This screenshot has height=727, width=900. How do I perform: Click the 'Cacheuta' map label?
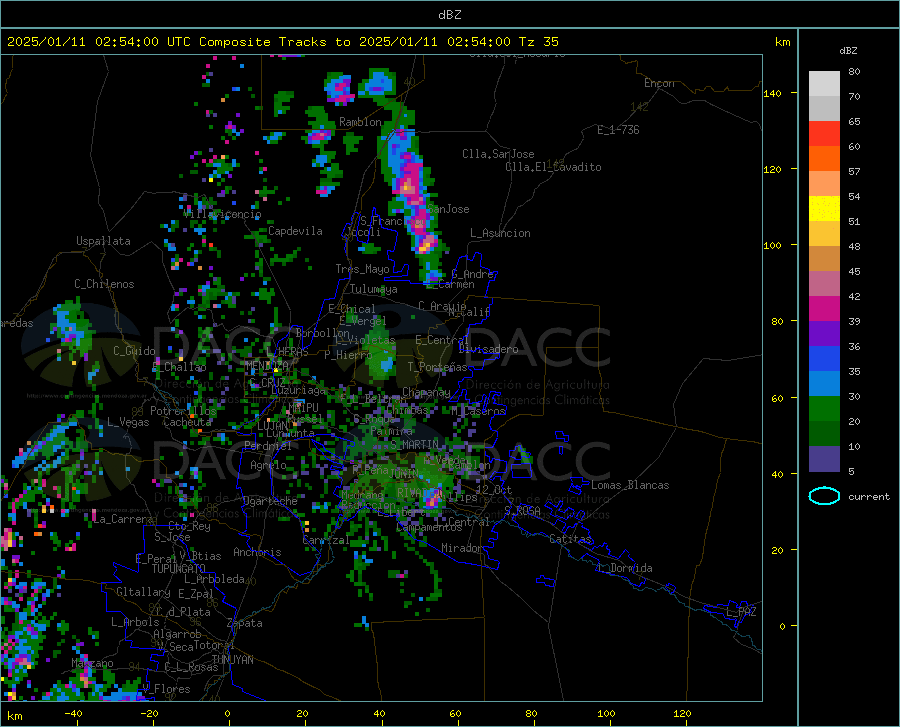click(x=187, y=422)
